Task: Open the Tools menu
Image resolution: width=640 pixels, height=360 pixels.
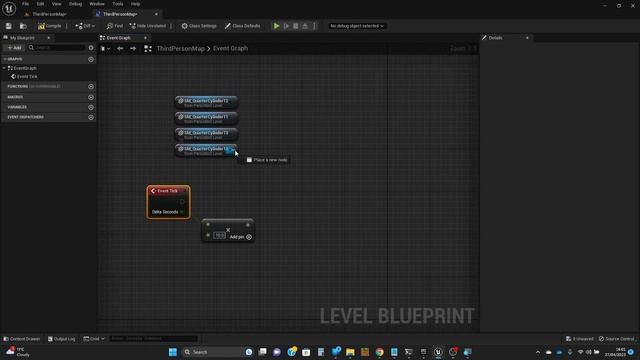Action: [118, 4]
